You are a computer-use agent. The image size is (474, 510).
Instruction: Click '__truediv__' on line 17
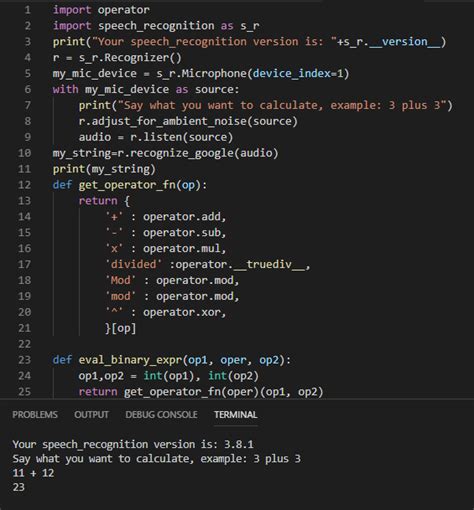pyautogui.click(x=269, y=264)
